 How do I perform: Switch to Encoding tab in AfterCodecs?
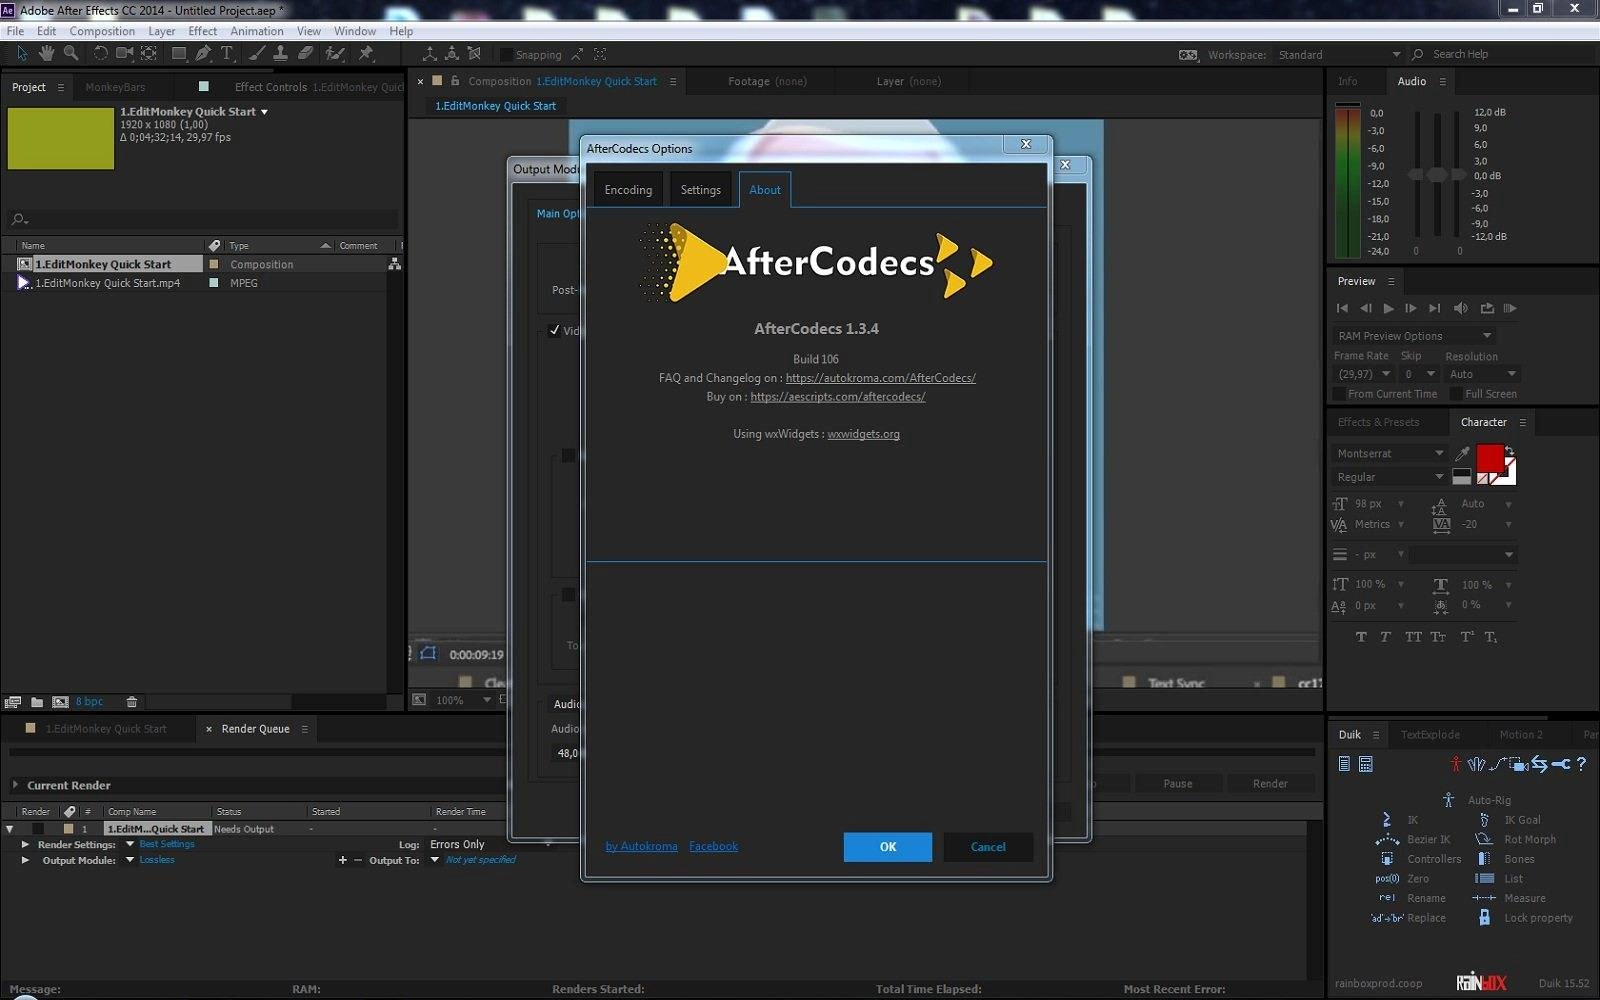628,190
